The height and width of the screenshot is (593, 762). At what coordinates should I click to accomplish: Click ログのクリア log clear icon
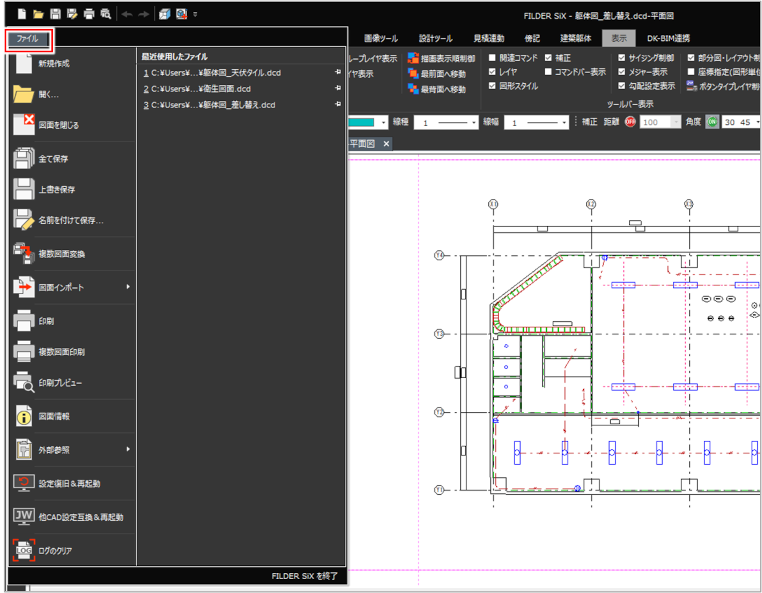tap(24, 550)
